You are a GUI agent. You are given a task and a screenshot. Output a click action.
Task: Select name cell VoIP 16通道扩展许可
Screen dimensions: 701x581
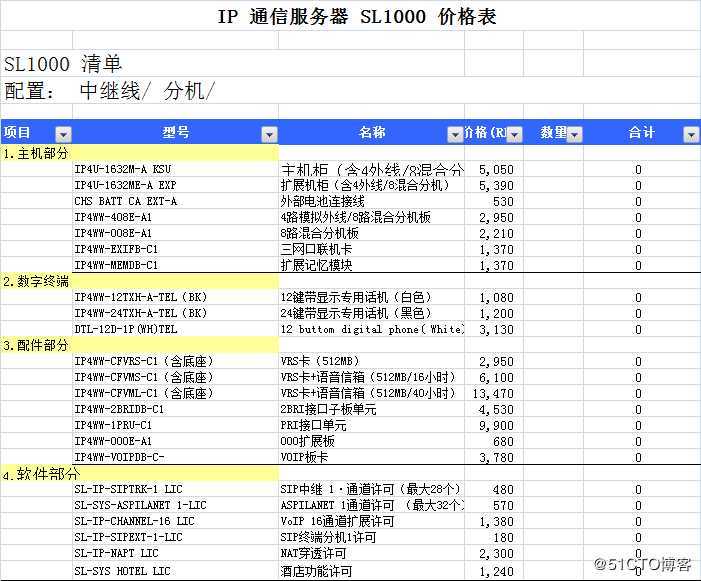click(372, 521)
